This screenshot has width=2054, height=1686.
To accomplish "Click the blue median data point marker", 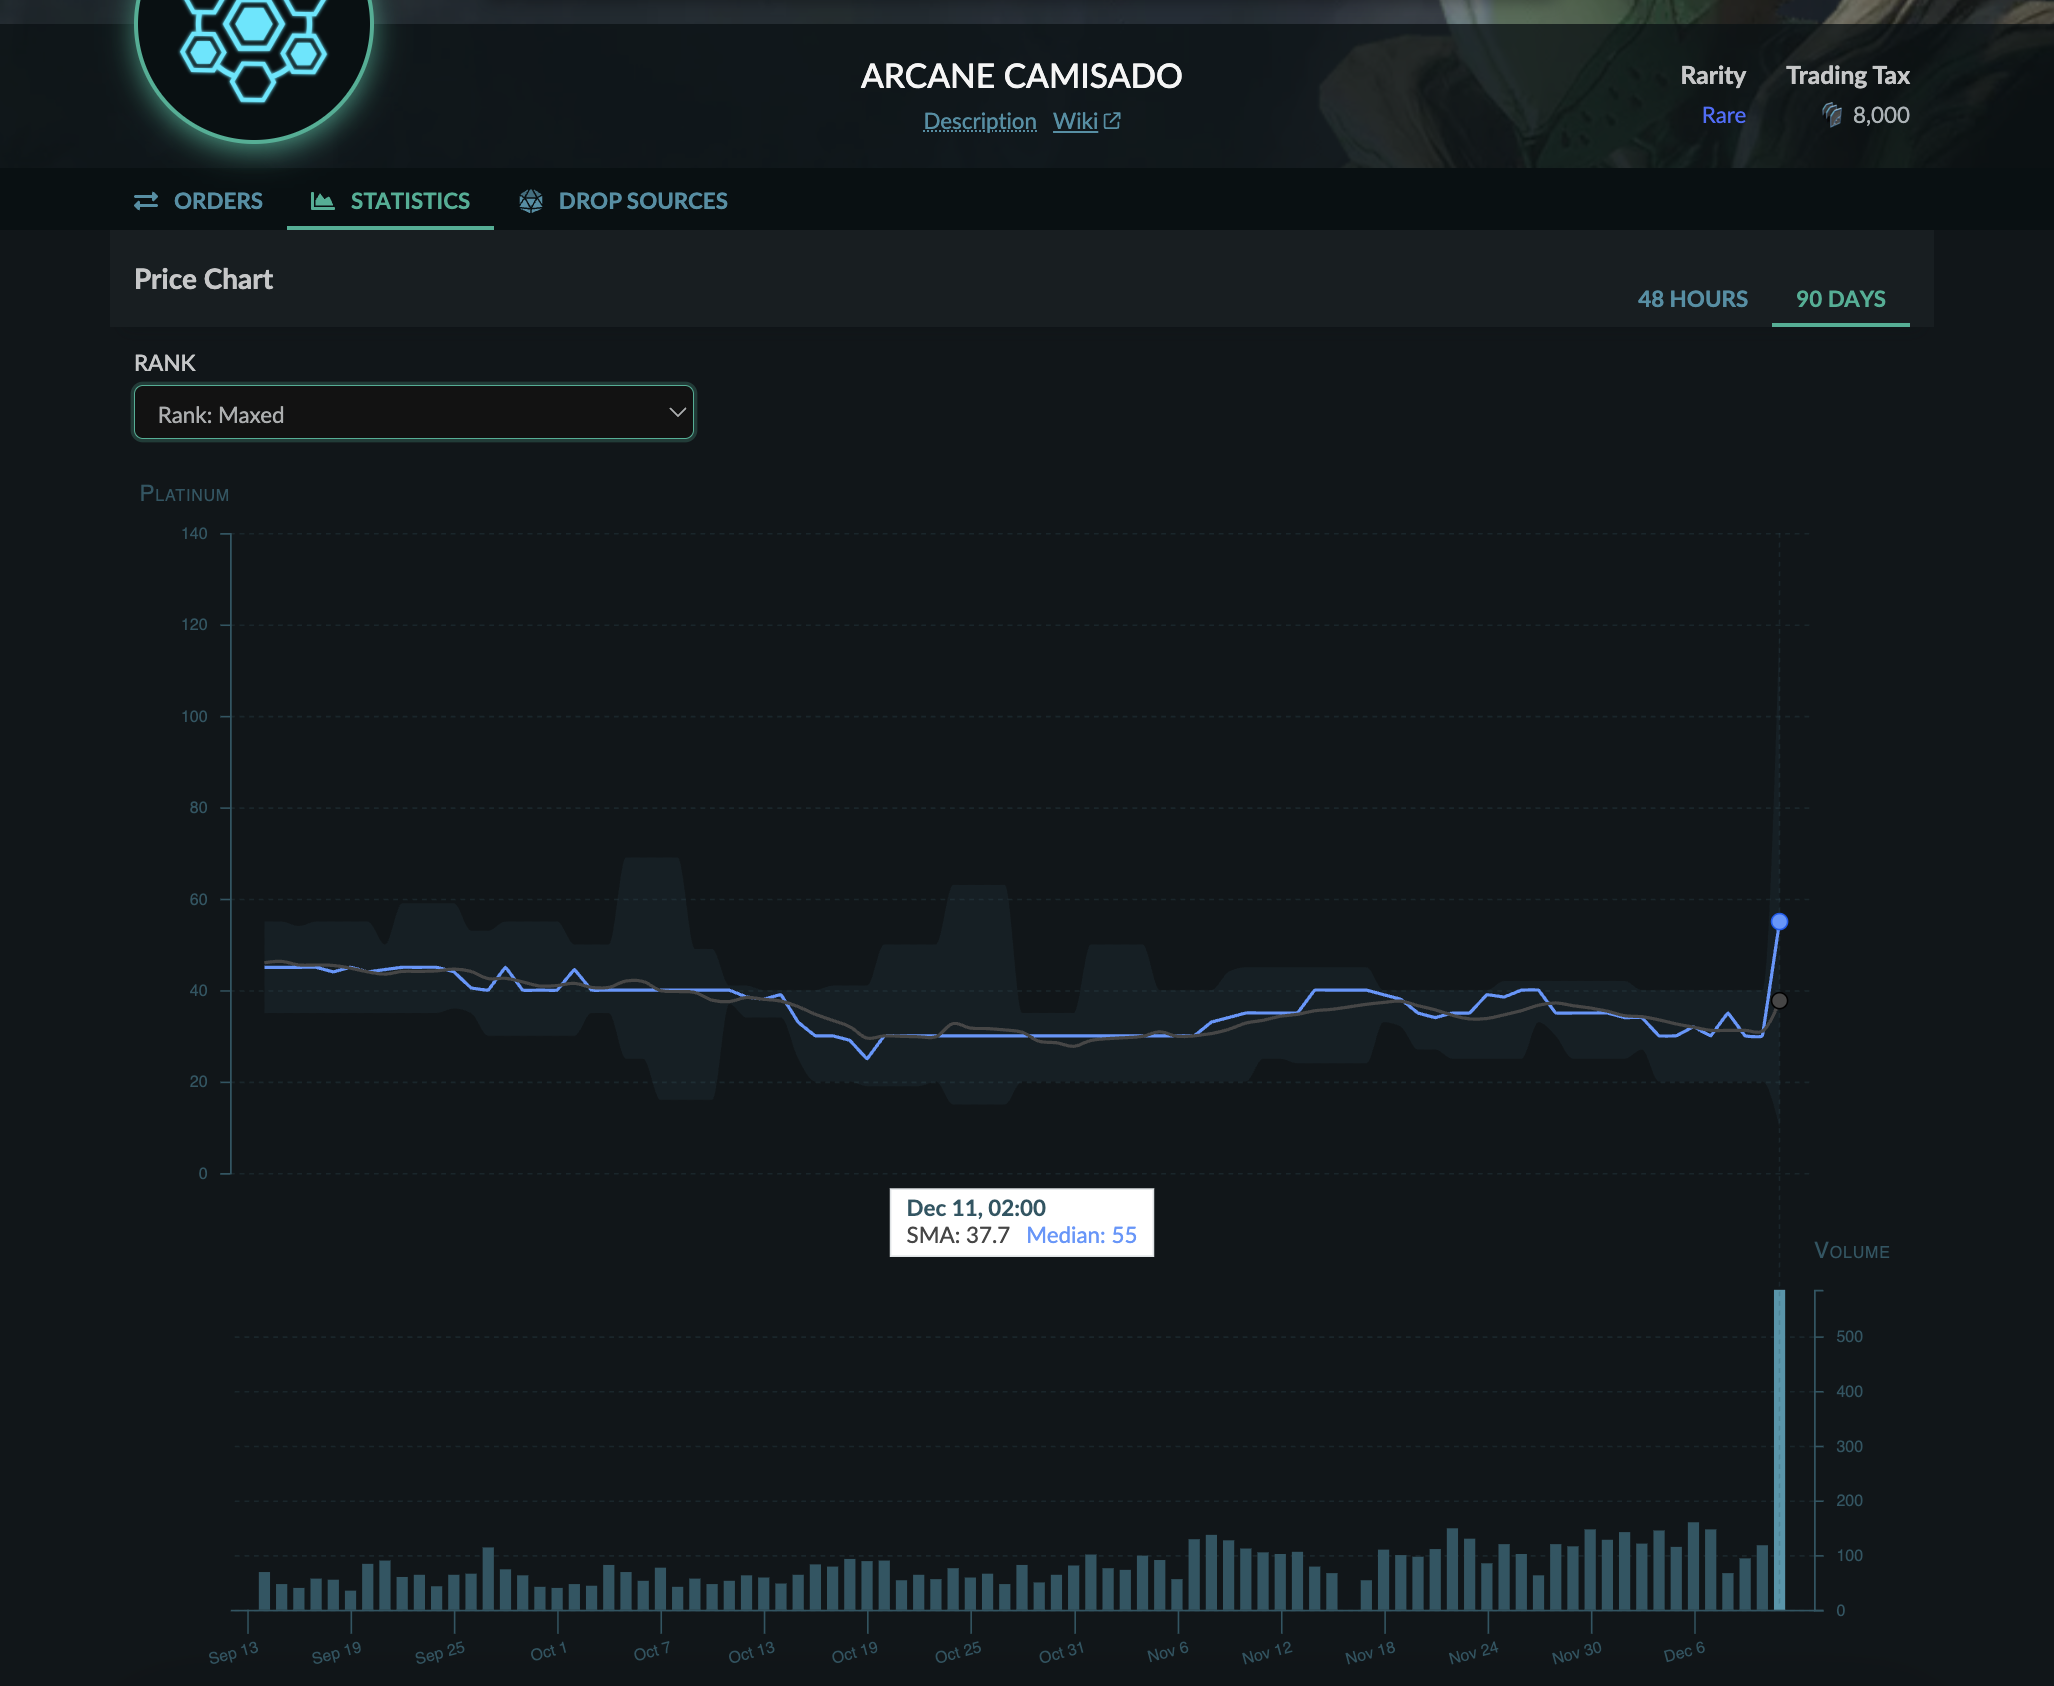I will pyautogui.click(x=1779, y=921).
